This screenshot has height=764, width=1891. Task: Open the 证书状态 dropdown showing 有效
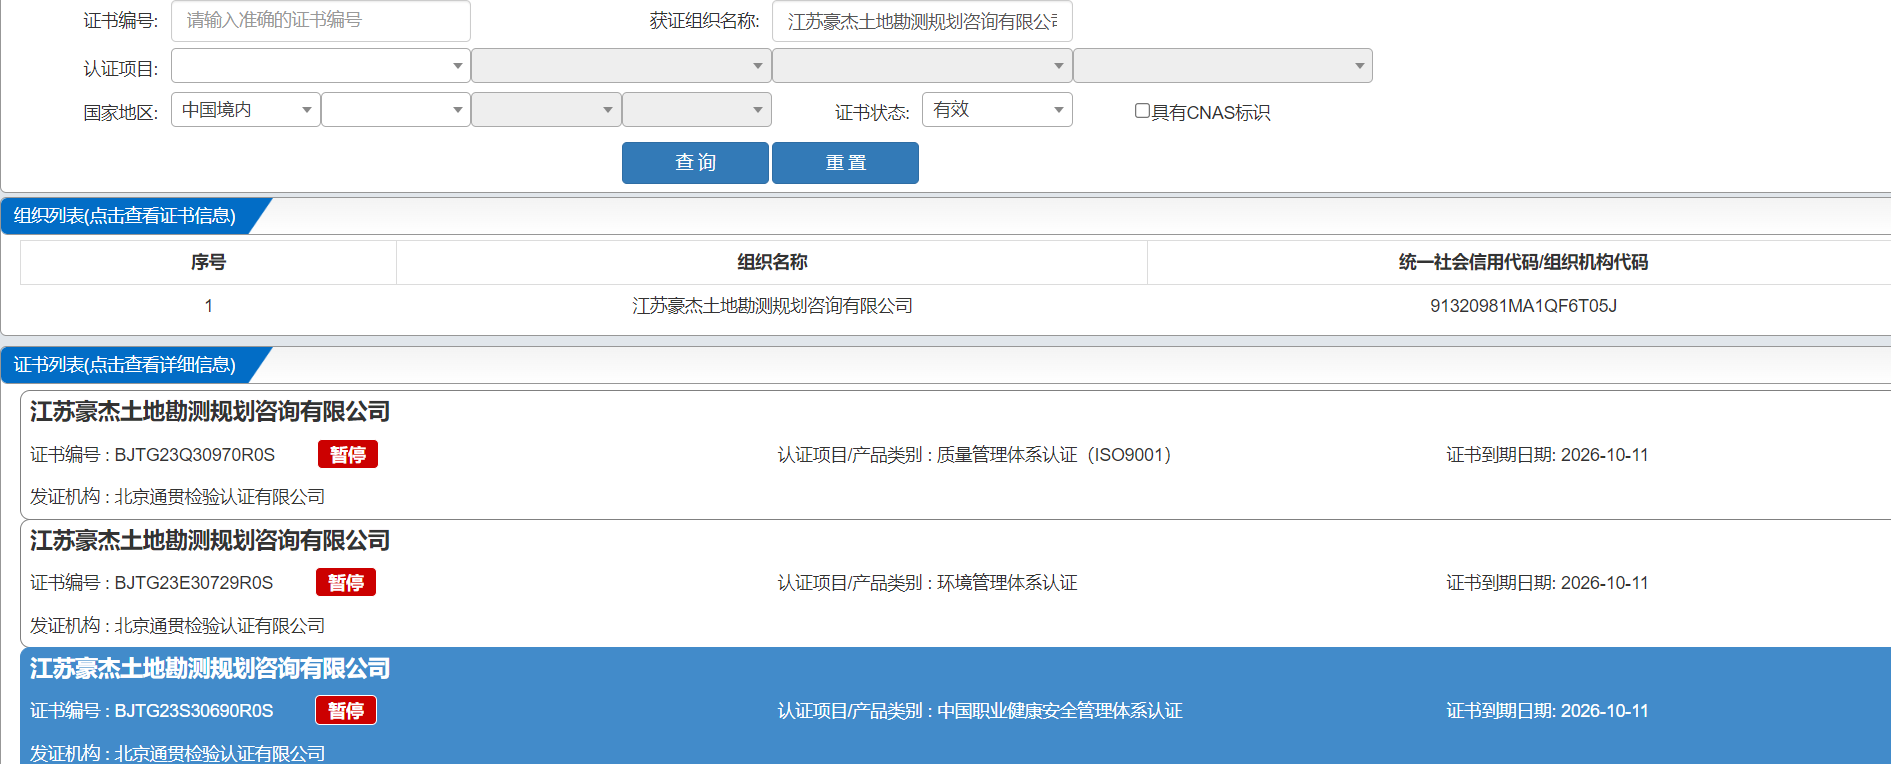coord(997,110)
